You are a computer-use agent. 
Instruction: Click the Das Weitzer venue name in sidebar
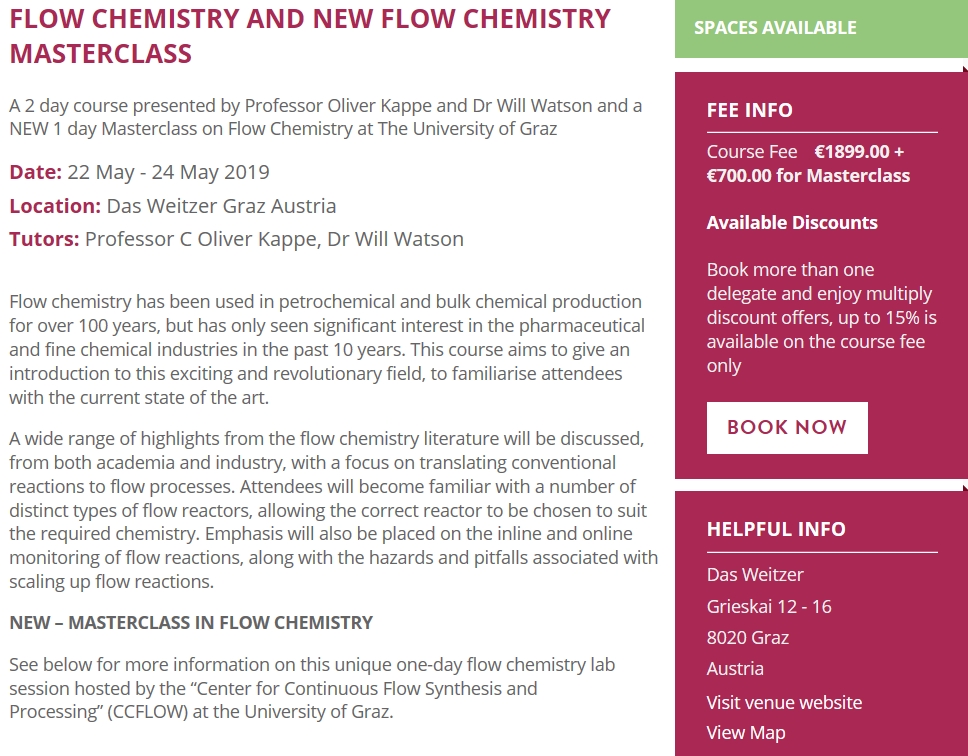pos(755,575)
